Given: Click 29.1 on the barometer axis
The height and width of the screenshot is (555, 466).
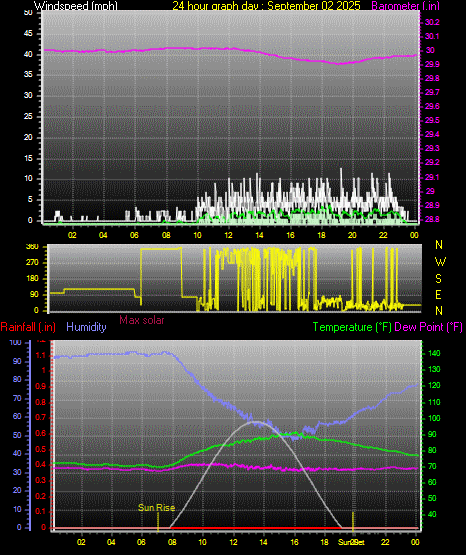Looking at the screenshot, I should coord(432,177).
